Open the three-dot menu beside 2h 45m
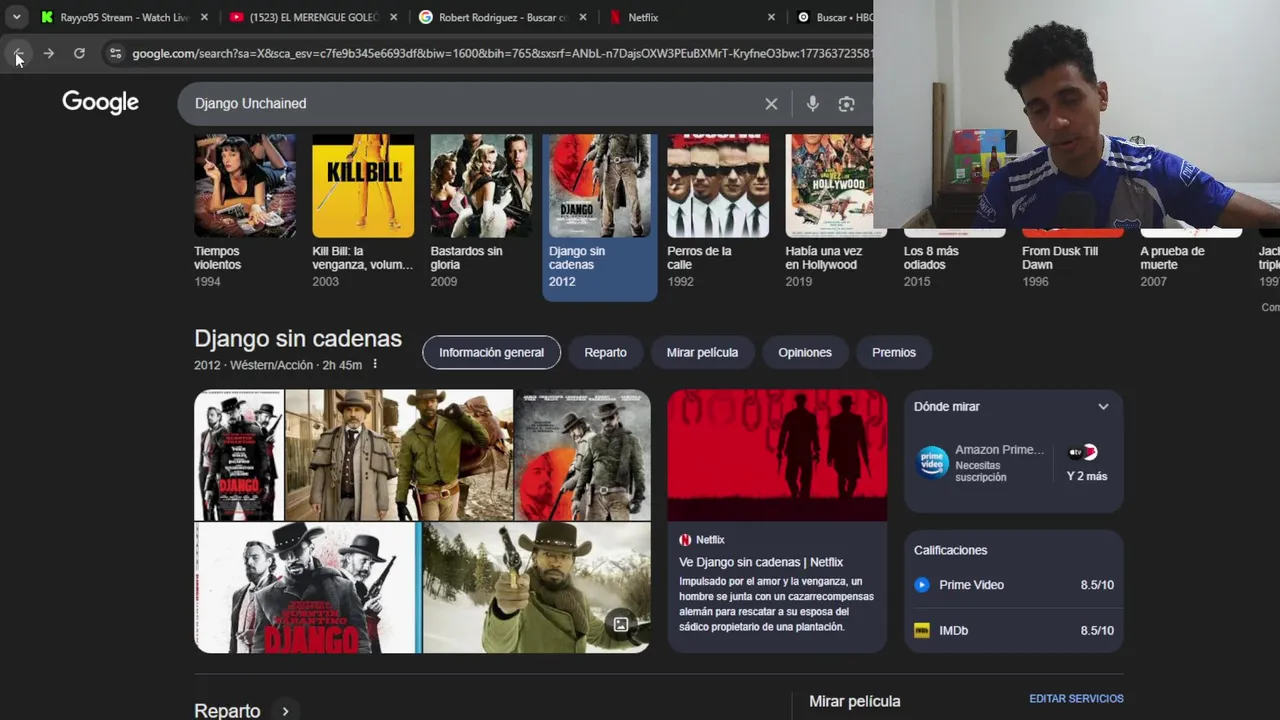The image size is (1280, 720). [375, 365]
